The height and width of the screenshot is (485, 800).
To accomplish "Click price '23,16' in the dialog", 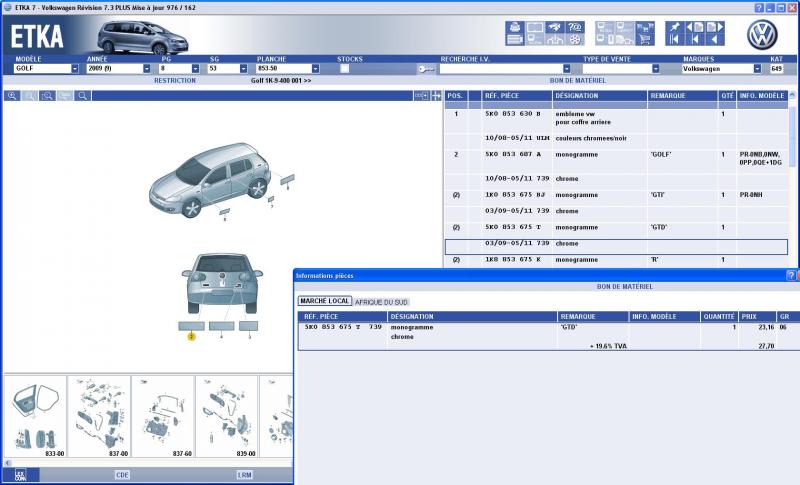I will click(766, 327).
